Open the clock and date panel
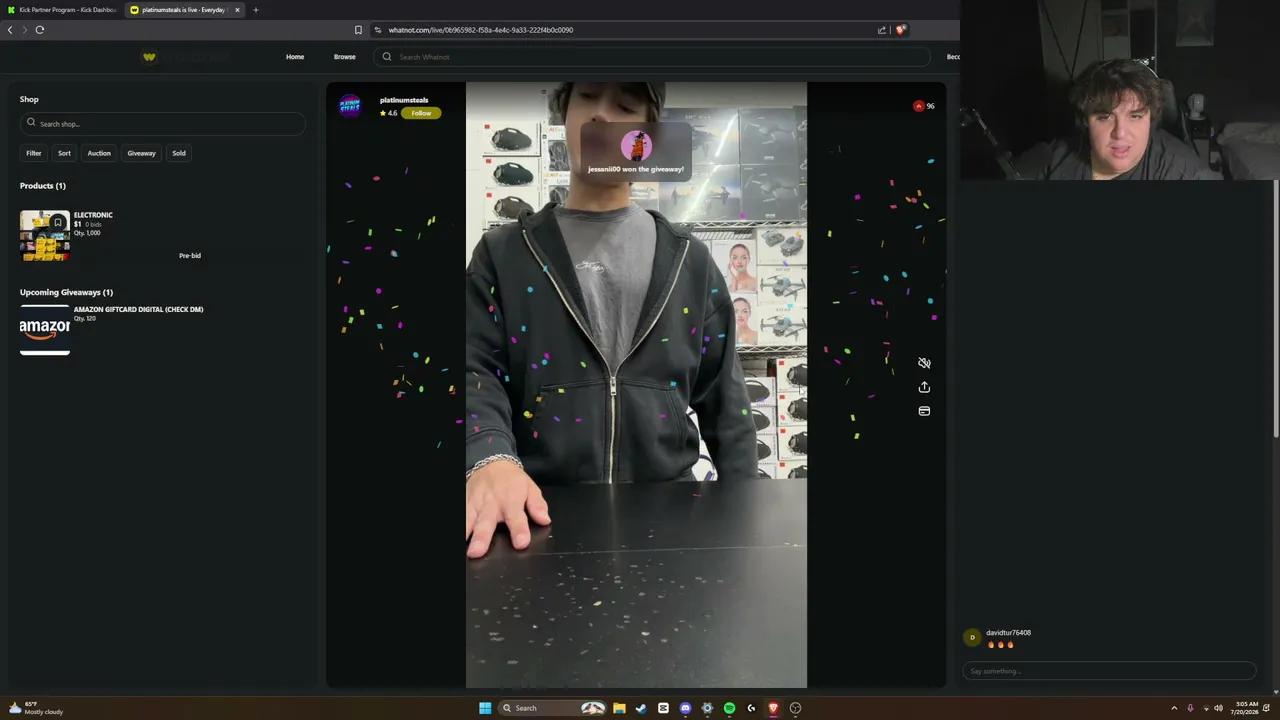1280x720 pixels. tap(1246, 708)
